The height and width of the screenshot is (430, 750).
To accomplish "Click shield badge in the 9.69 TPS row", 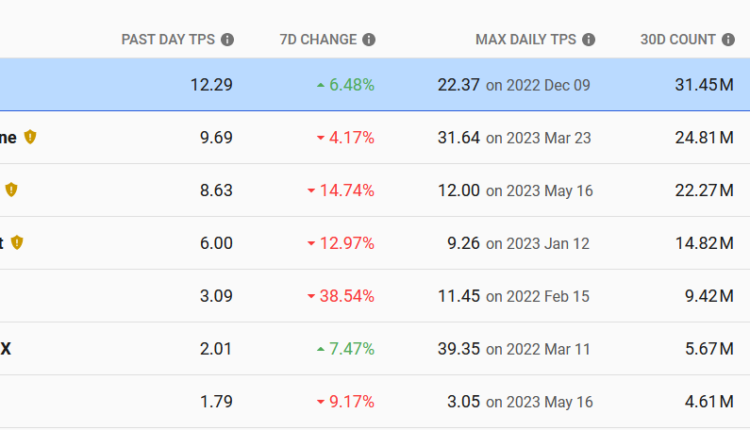I will (31, 137).
